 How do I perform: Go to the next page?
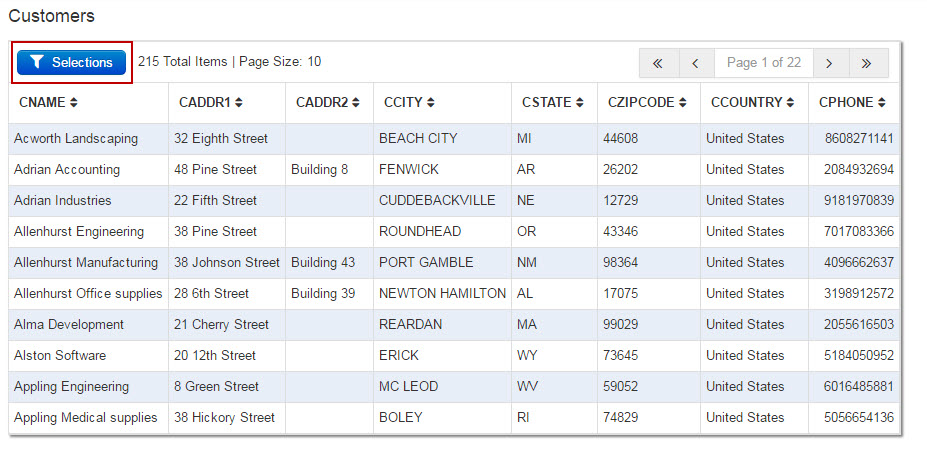pos(830,63)
